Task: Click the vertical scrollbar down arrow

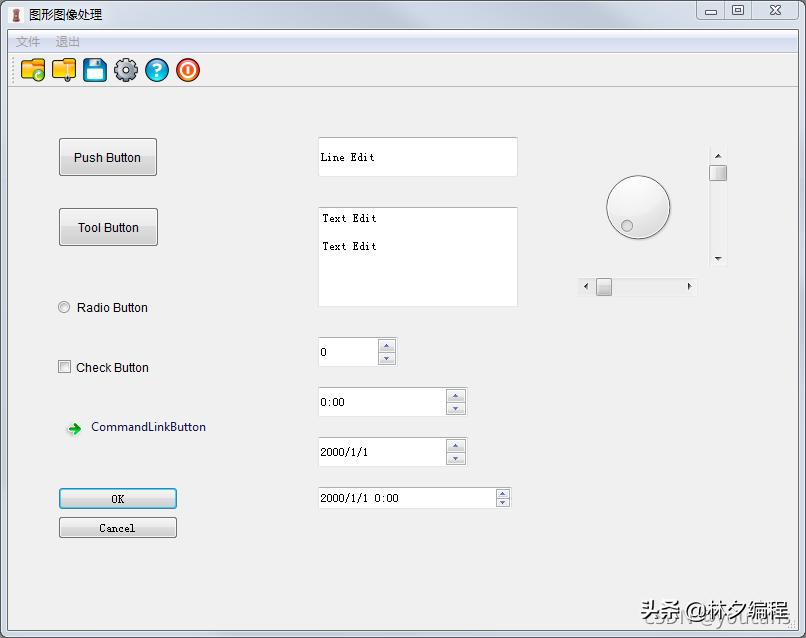Action: (718, 258)
